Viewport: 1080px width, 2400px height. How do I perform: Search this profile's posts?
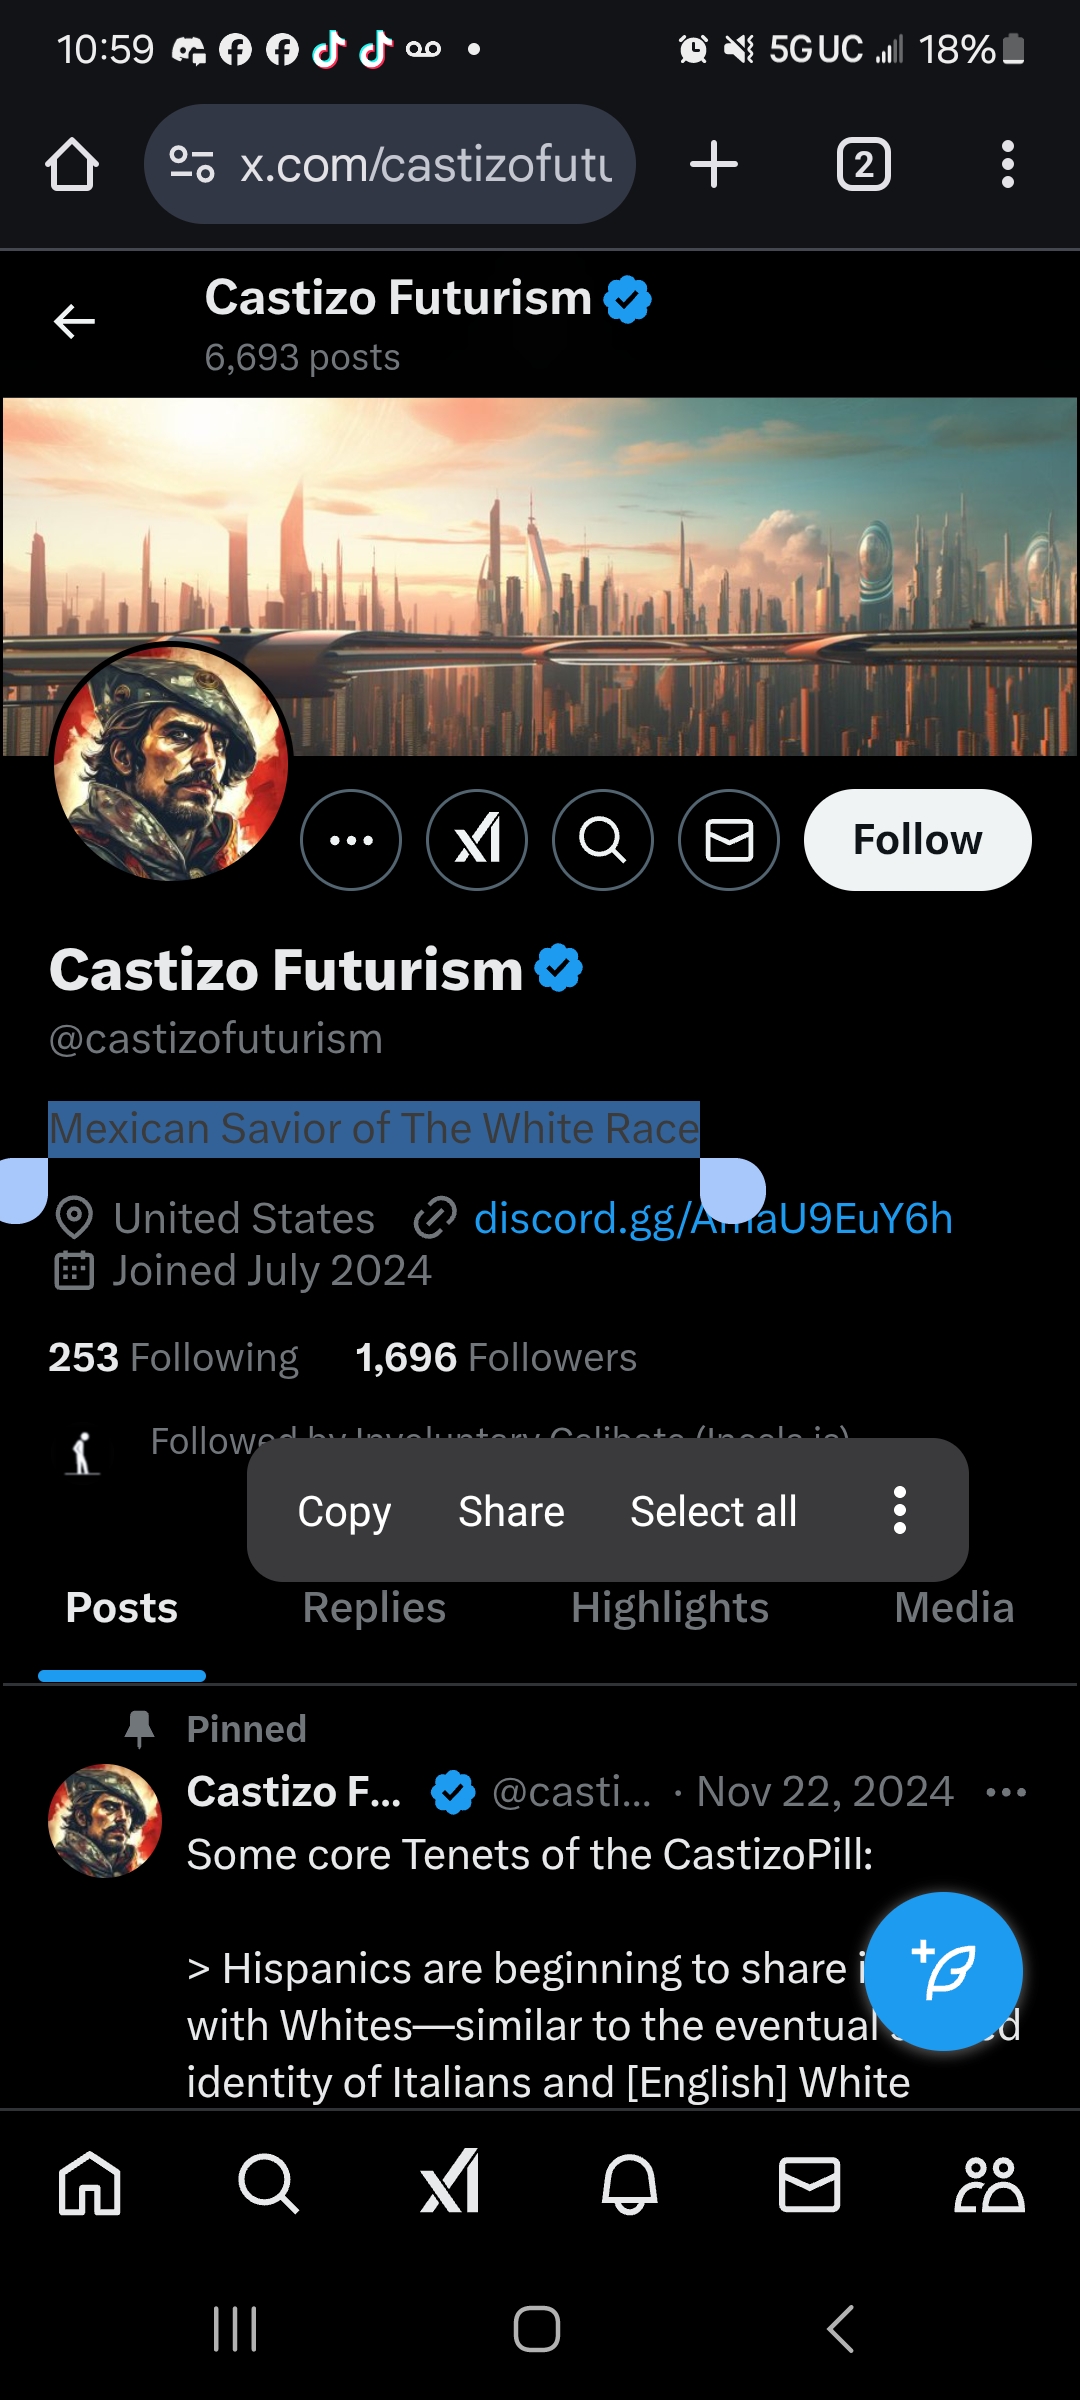coord(603,840)
